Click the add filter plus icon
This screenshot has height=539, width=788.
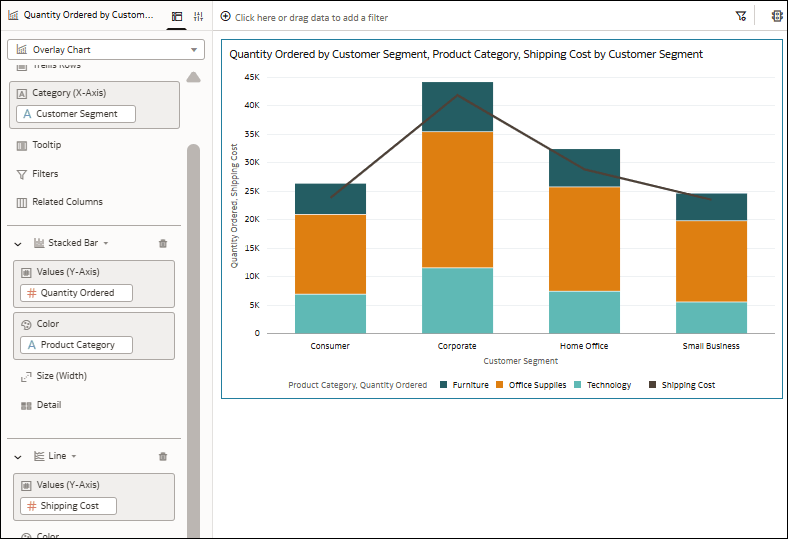[x=225, y=17]
